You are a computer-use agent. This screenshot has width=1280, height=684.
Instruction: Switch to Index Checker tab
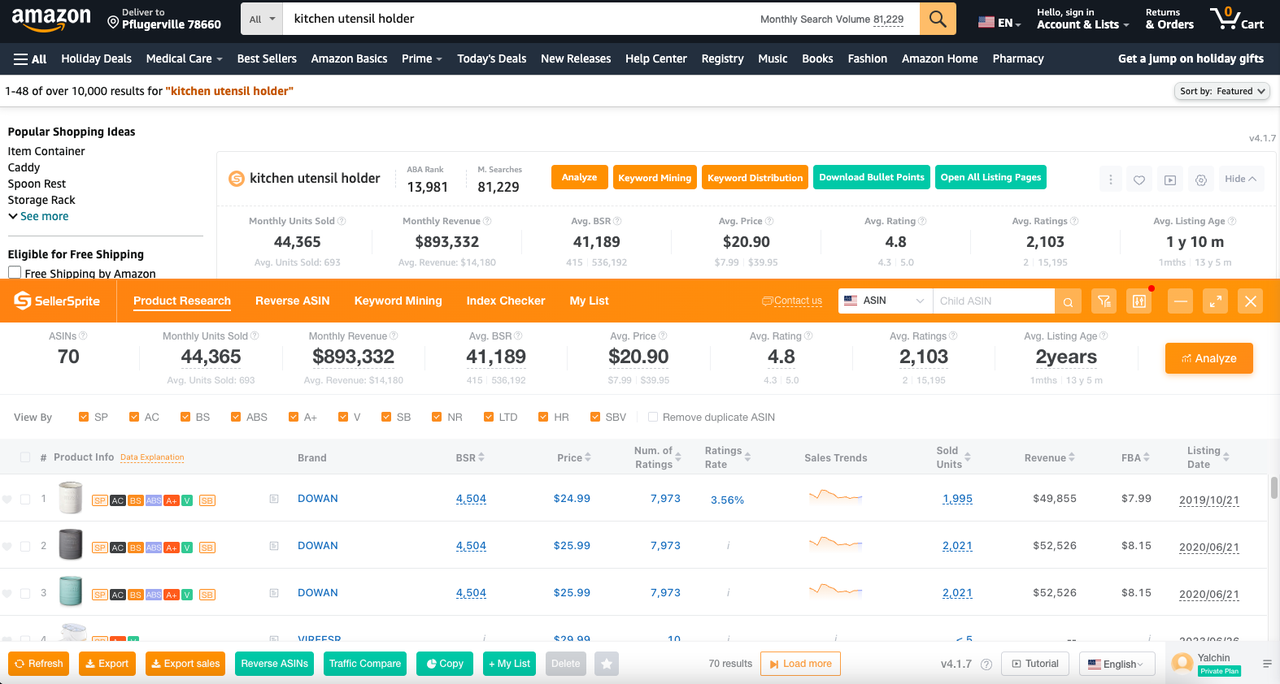(506, 301)
